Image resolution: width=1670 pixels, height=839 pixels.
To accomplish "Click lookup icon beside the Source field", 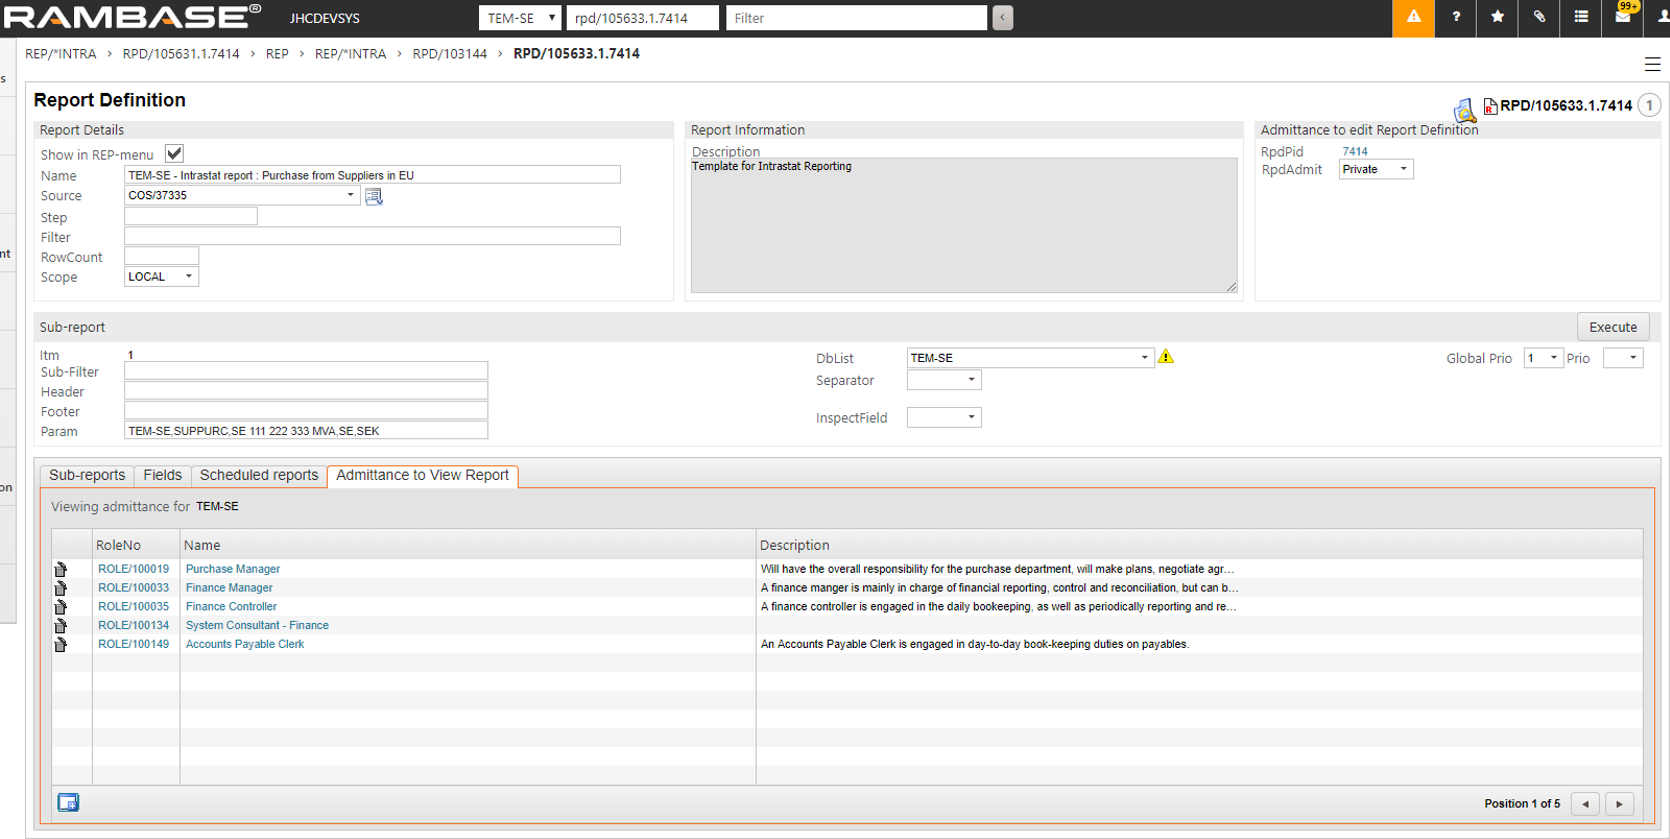I will [374, 197].
